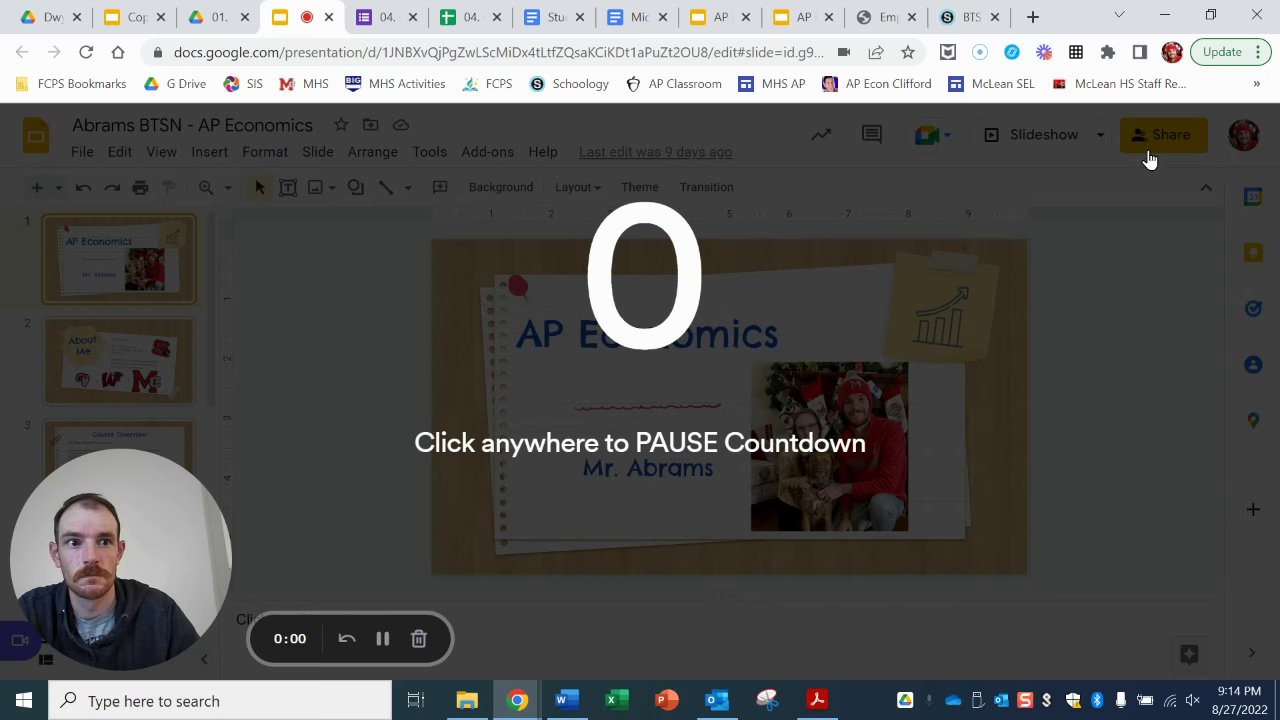This screenshot has height=720, width=1280.
Task: Open the Arrange menu
Action: [x=372, y=152]
